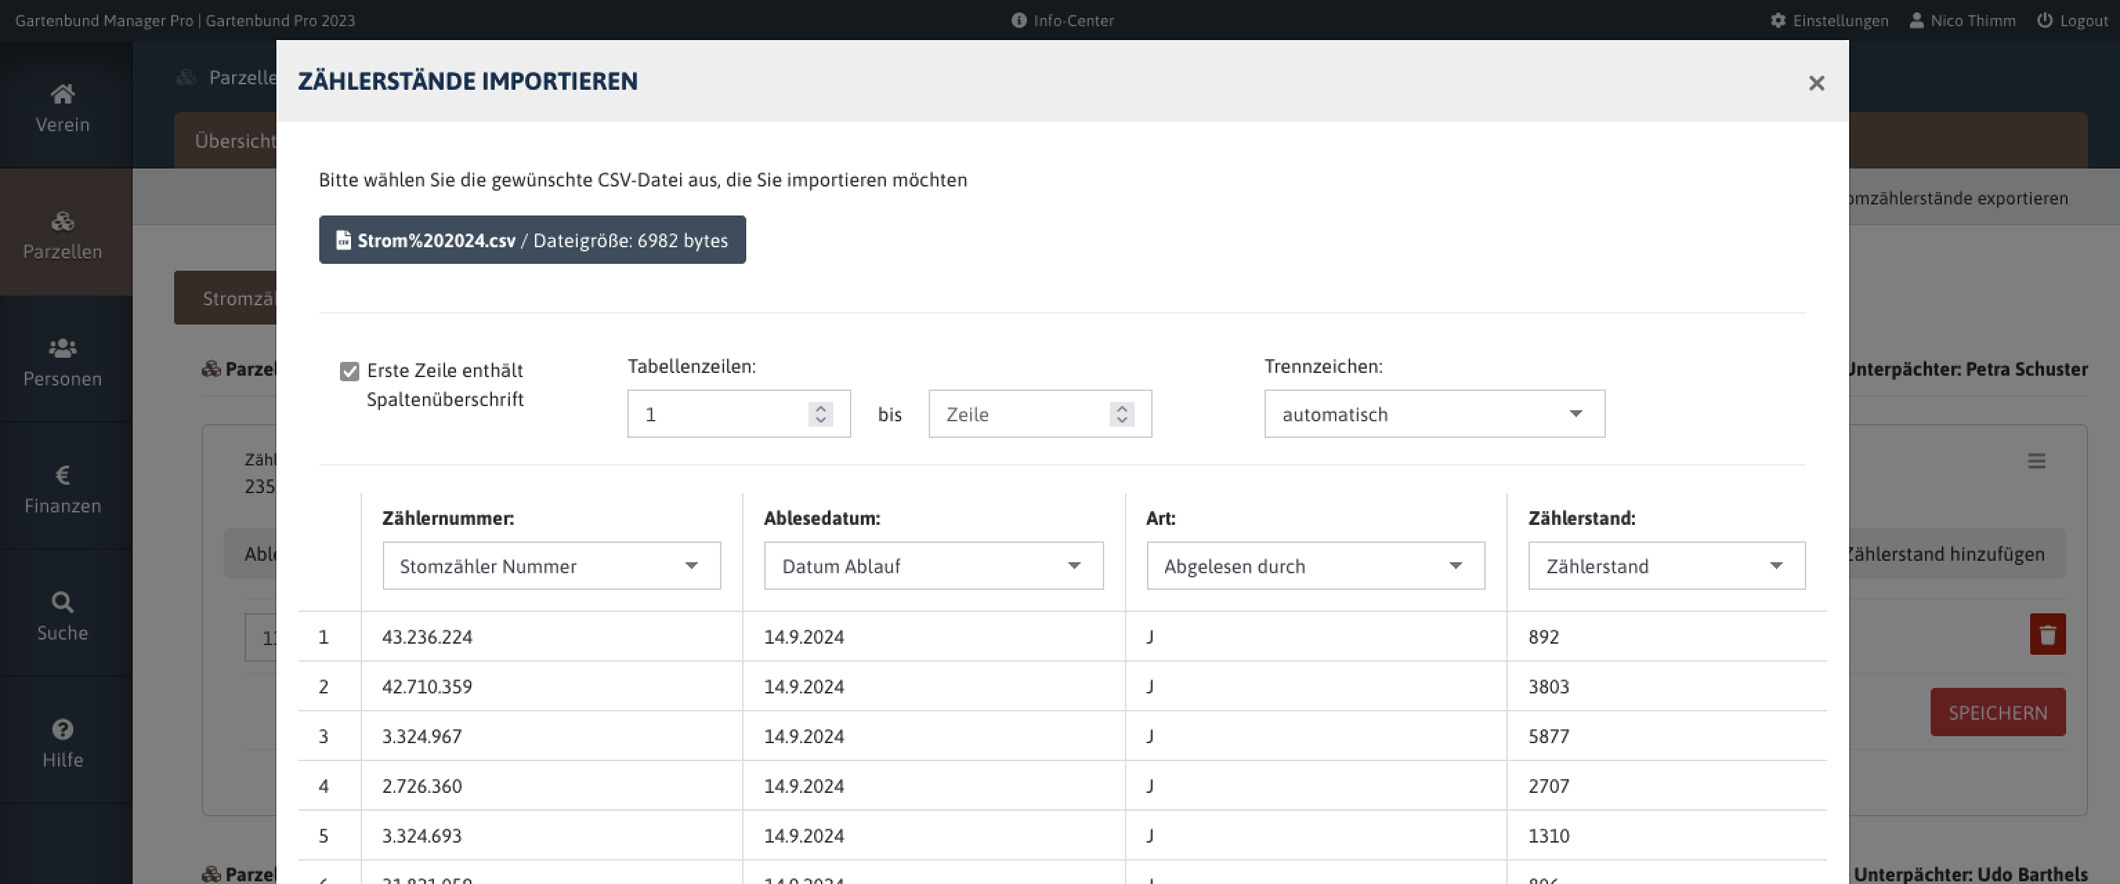
Task: Click the selected Strom%202024.csv file button
Action: tap(532, 240)
